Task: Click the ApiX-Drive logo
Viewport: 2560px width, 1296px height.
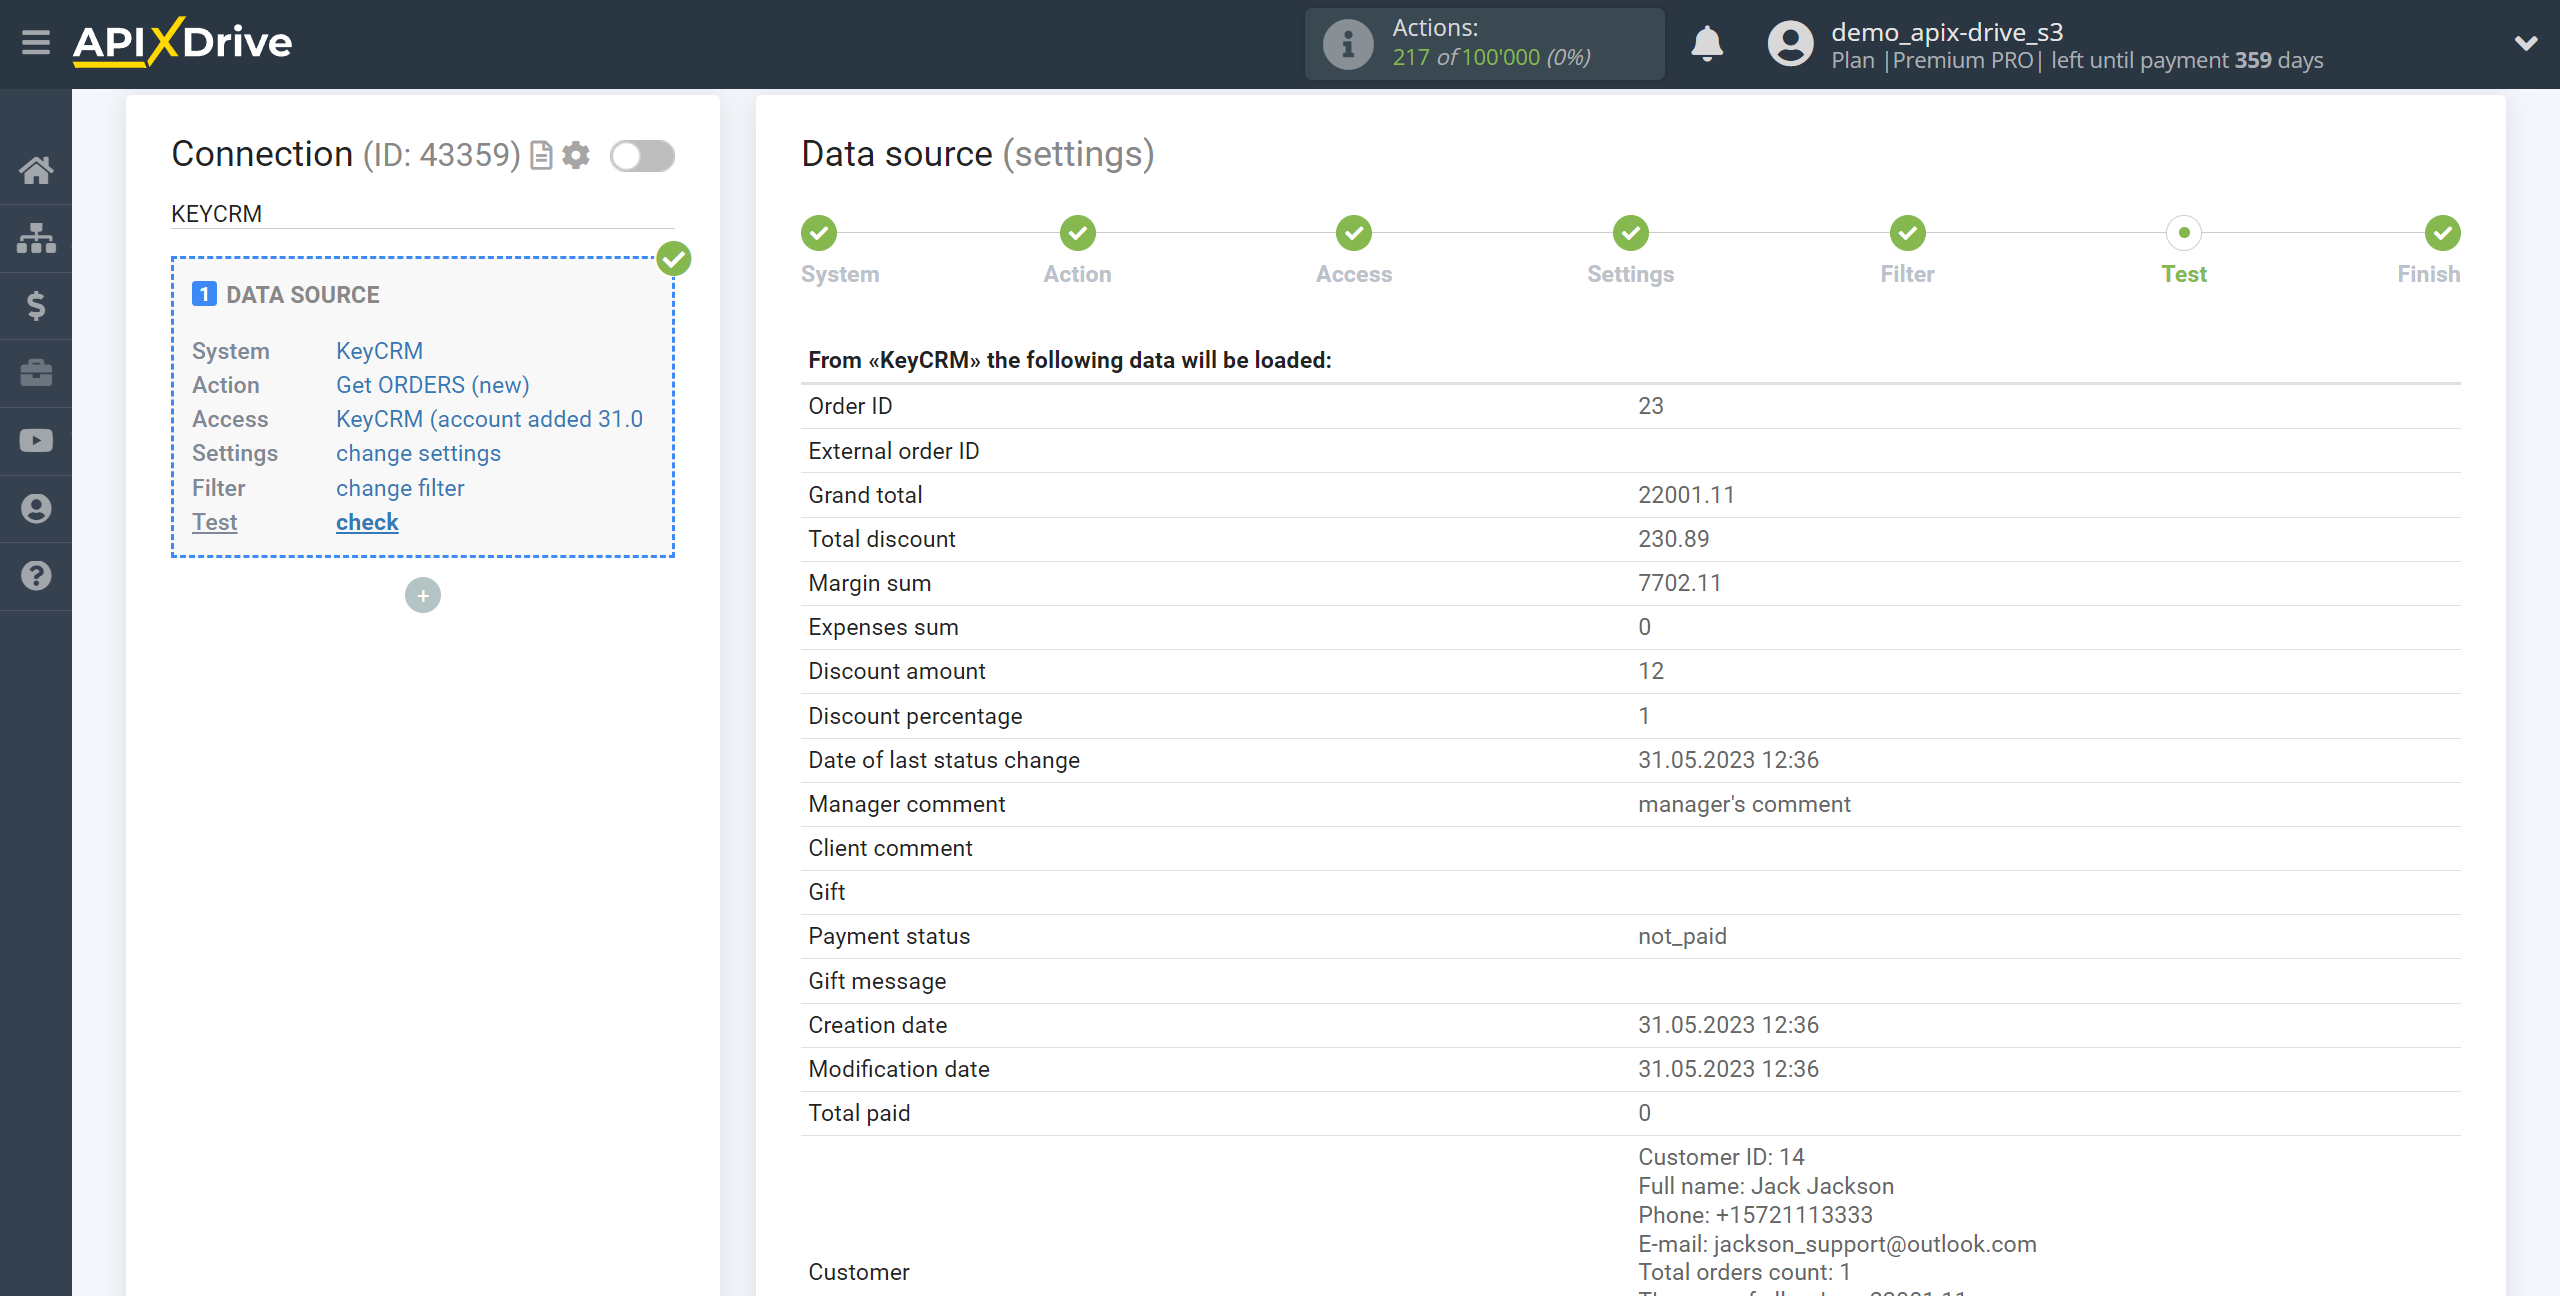Action: pos(182,42)
